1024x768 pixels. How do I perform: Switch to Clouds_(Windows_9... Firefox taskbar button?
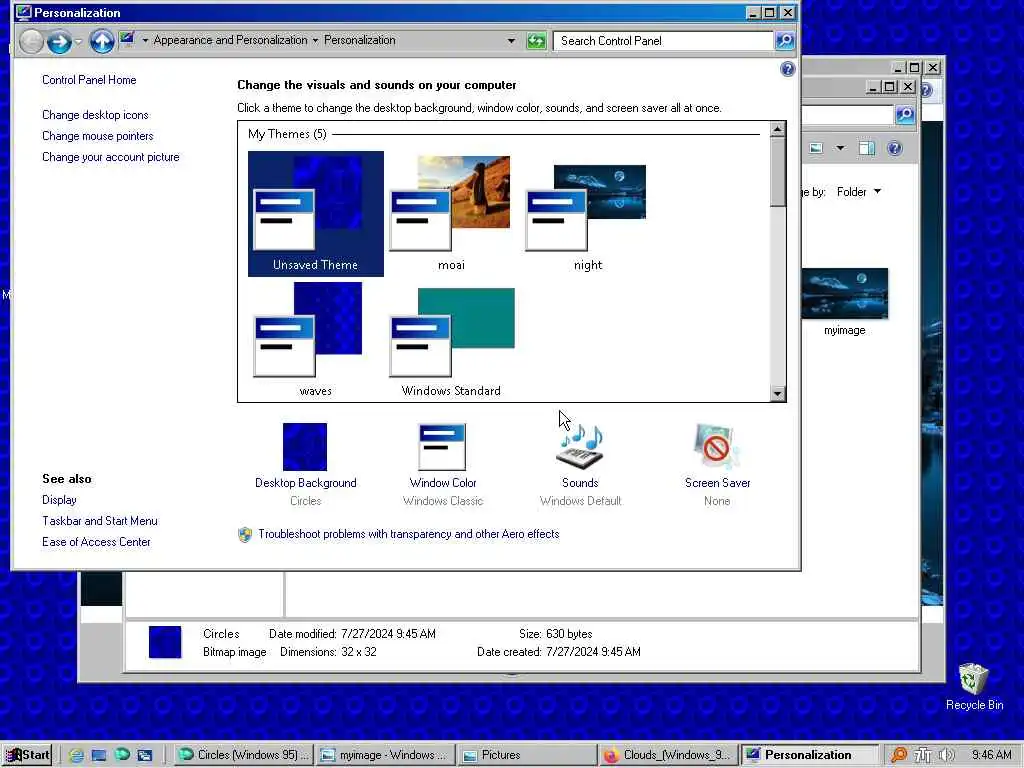669,755
